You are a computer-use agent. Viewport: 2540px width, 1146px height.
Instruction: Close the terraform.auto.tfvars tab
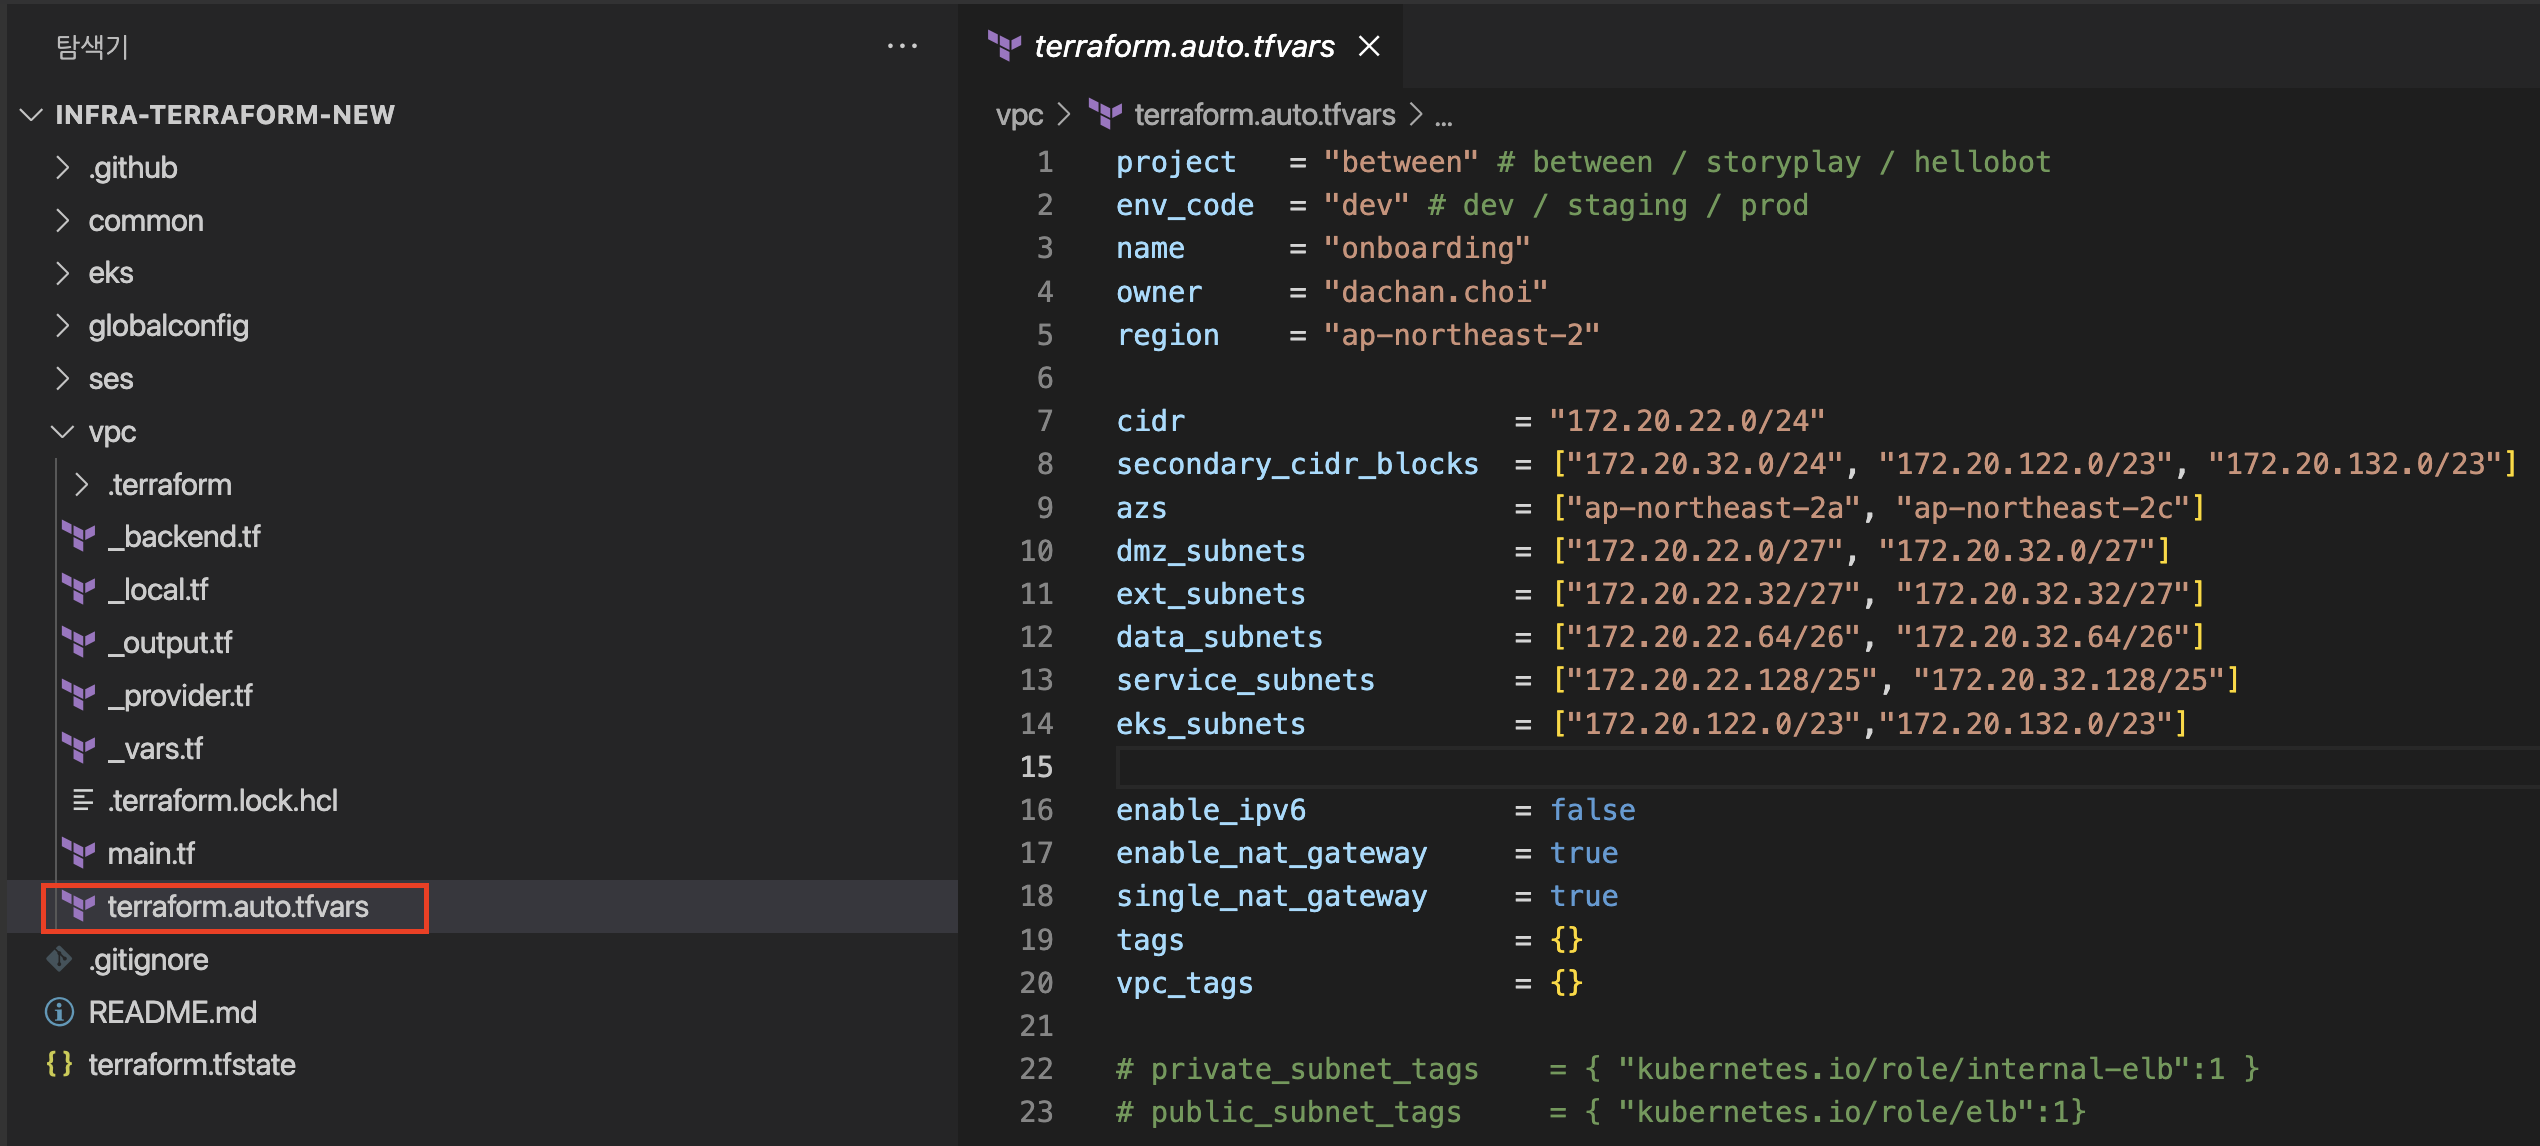[x=1369, y=46]
